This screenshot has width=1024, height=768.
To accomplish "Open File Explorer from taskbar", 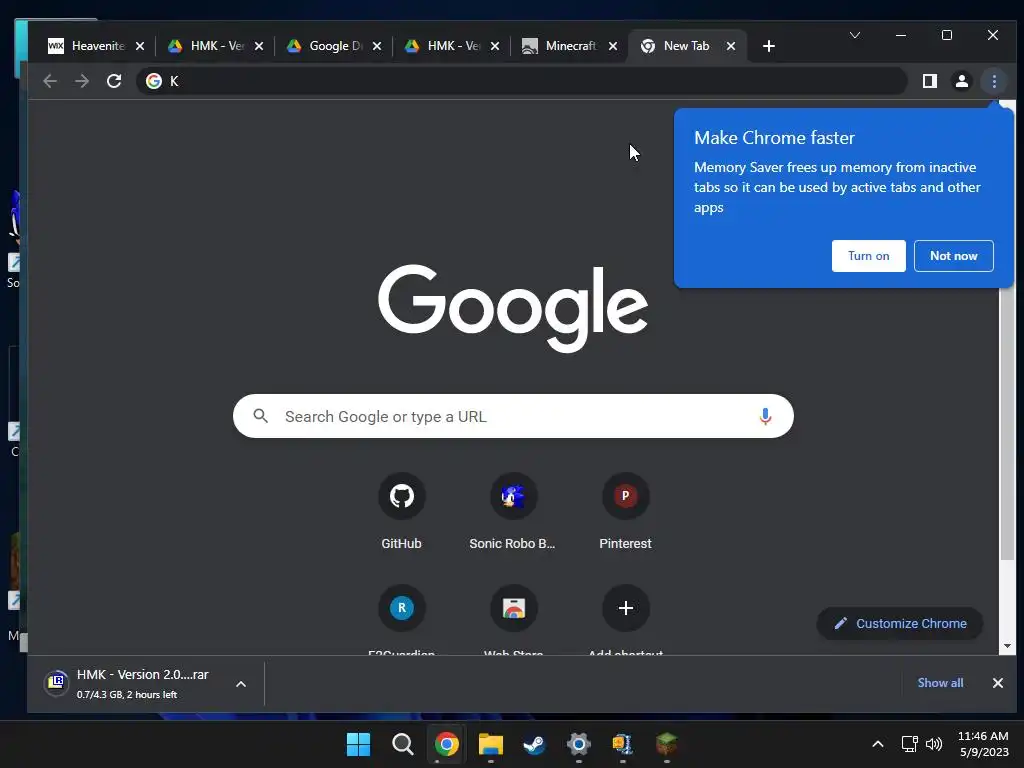I will pyautogui.click(x=490, y=744).
